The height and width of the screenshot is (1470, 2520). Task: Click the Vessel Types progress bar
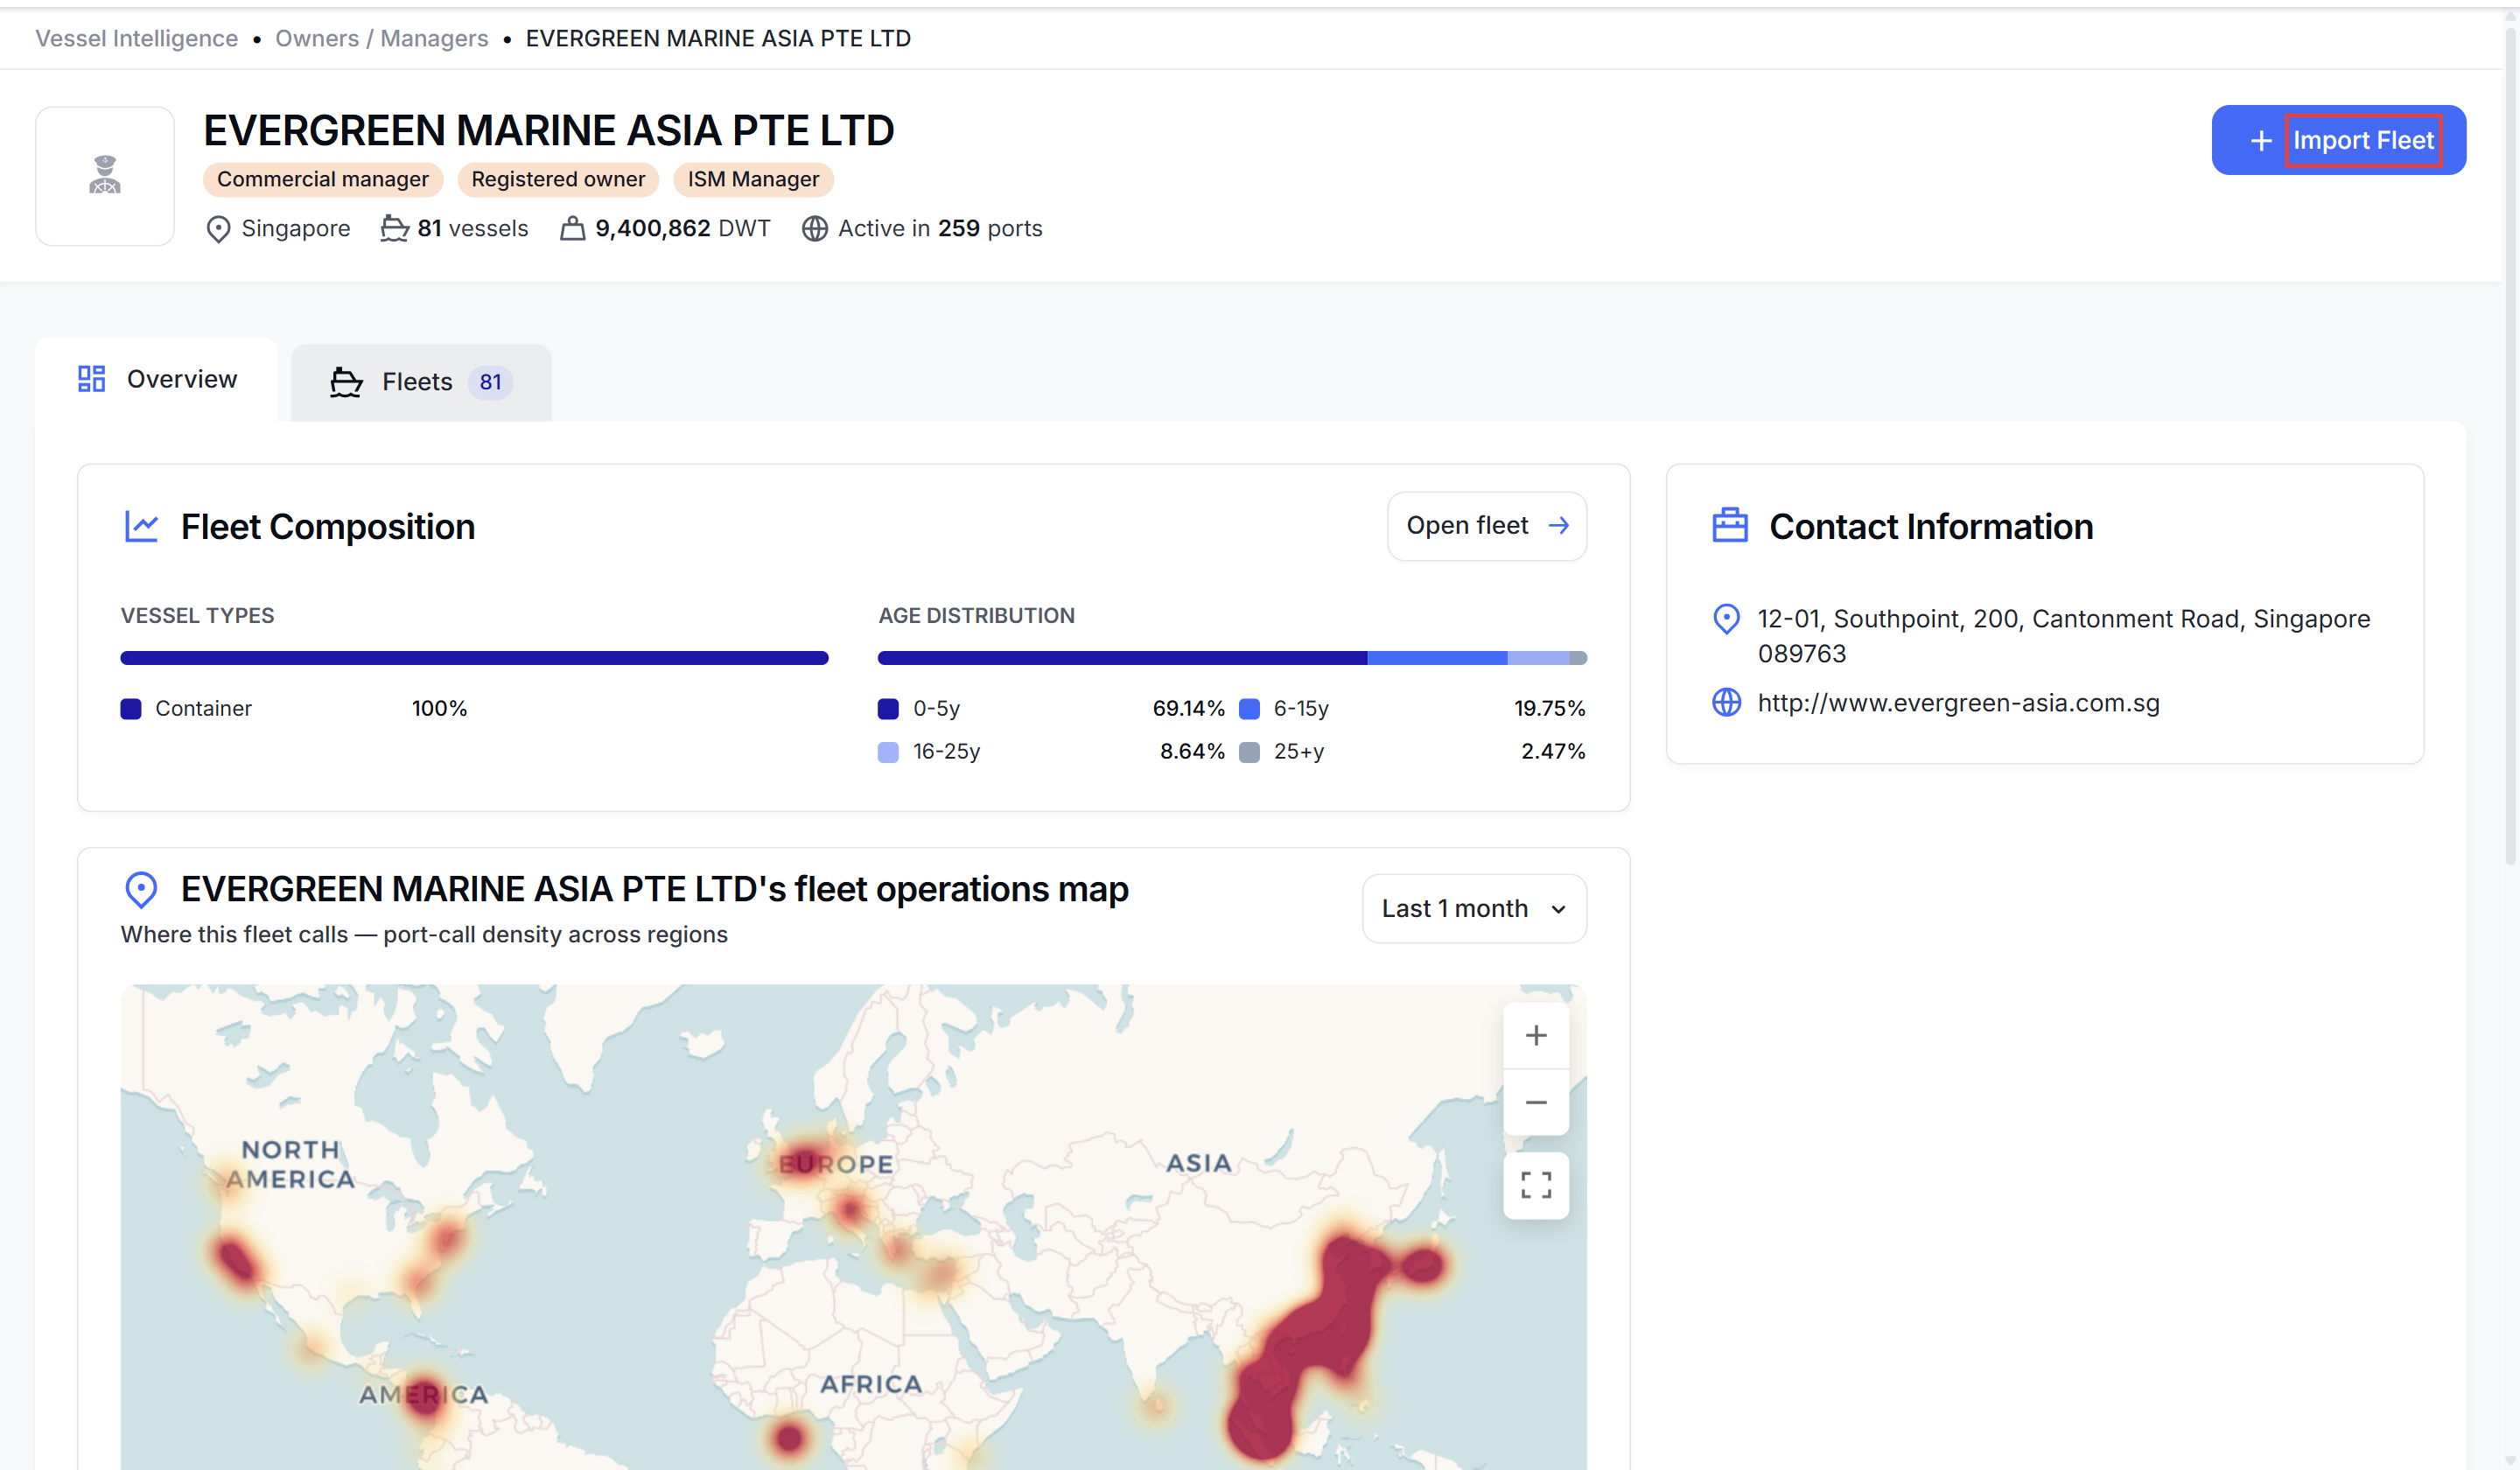click(474, 658)
